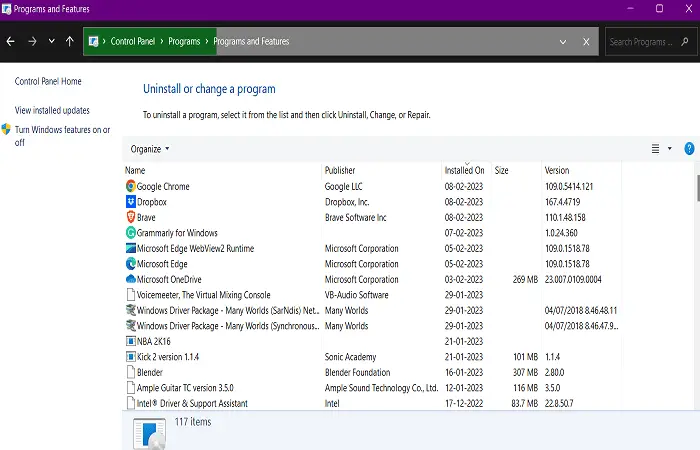
Task: Click the address bar Control Panel icon
Action: tap(93, 42)
